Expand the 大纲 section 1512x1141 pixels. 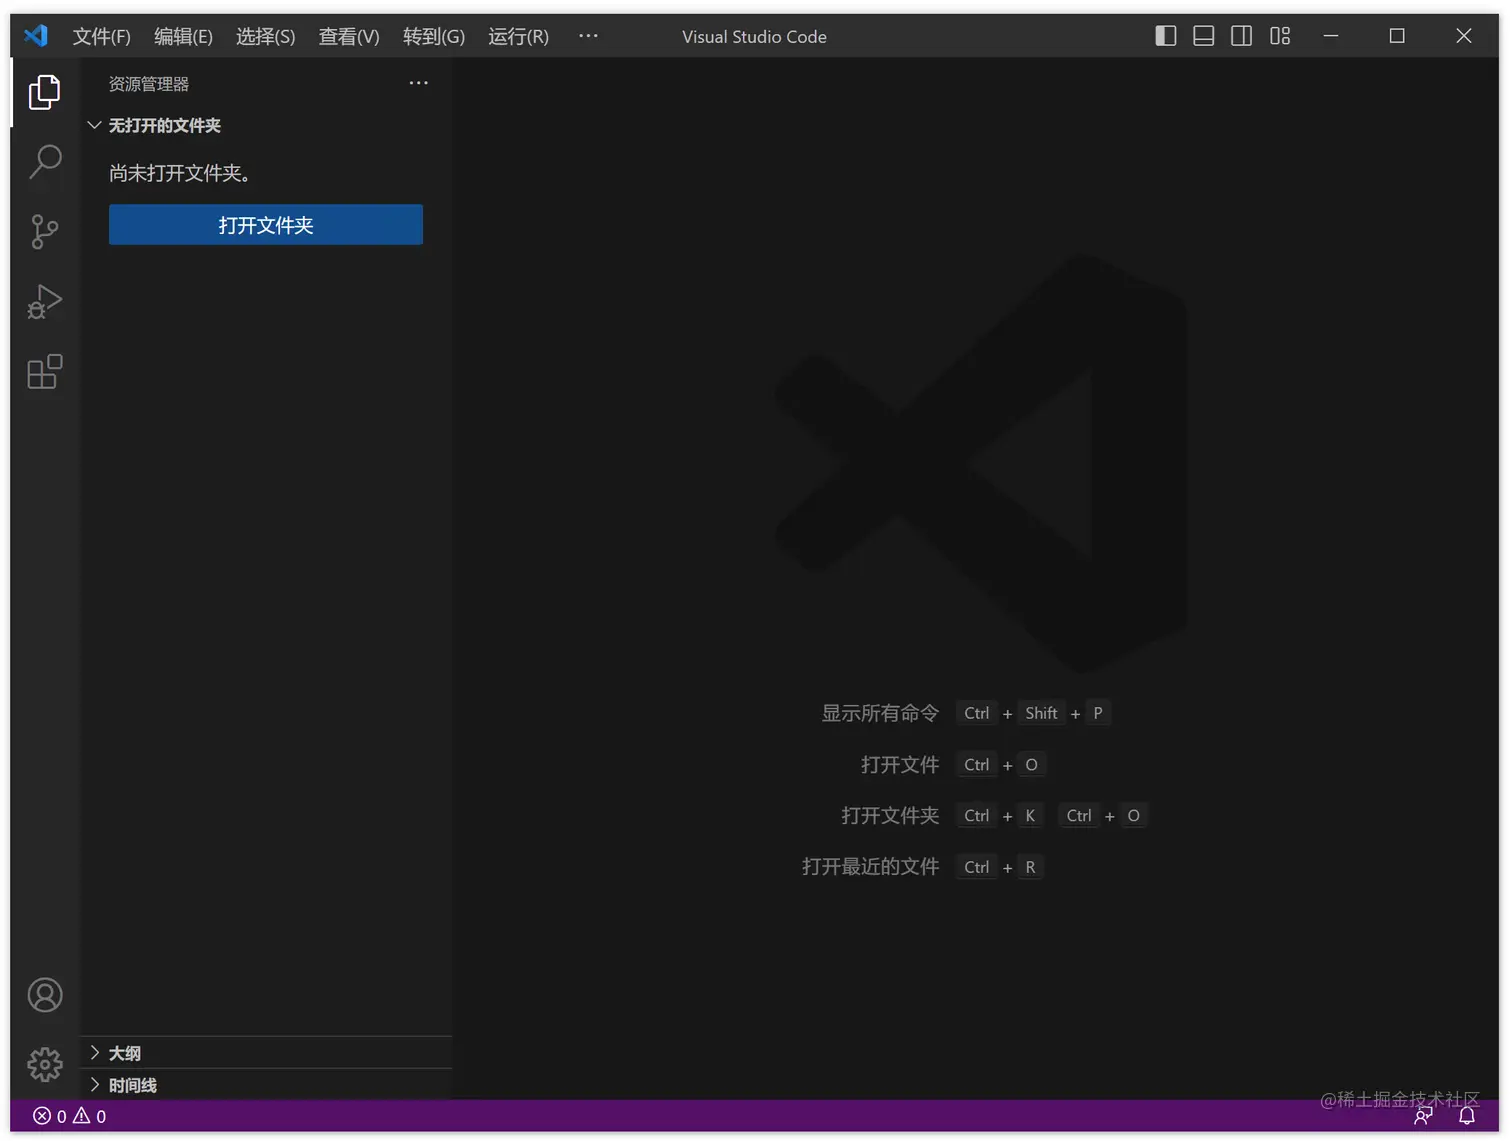coord(266,1053)
